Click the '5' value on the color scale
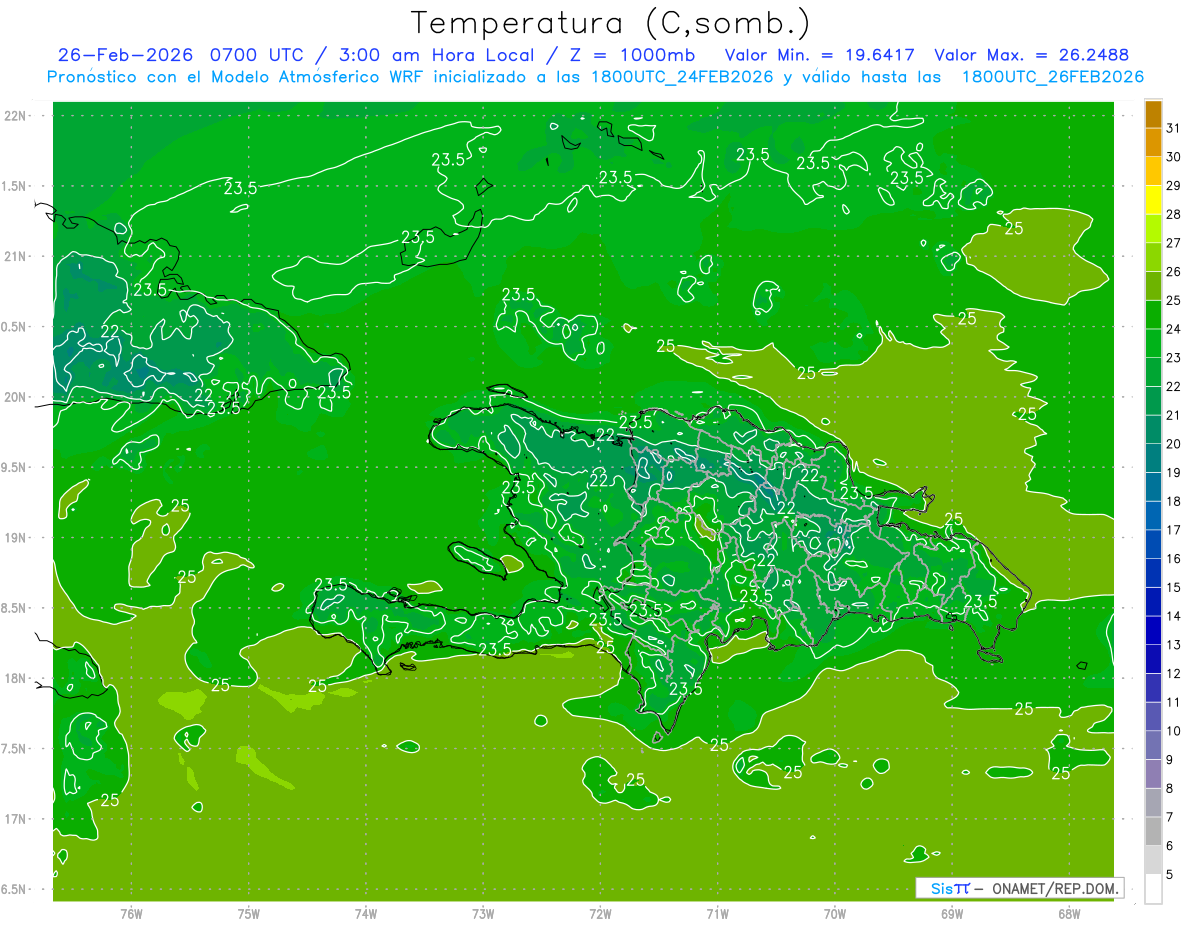The width and height of the screenshot is (1200, 927). 1171,875
